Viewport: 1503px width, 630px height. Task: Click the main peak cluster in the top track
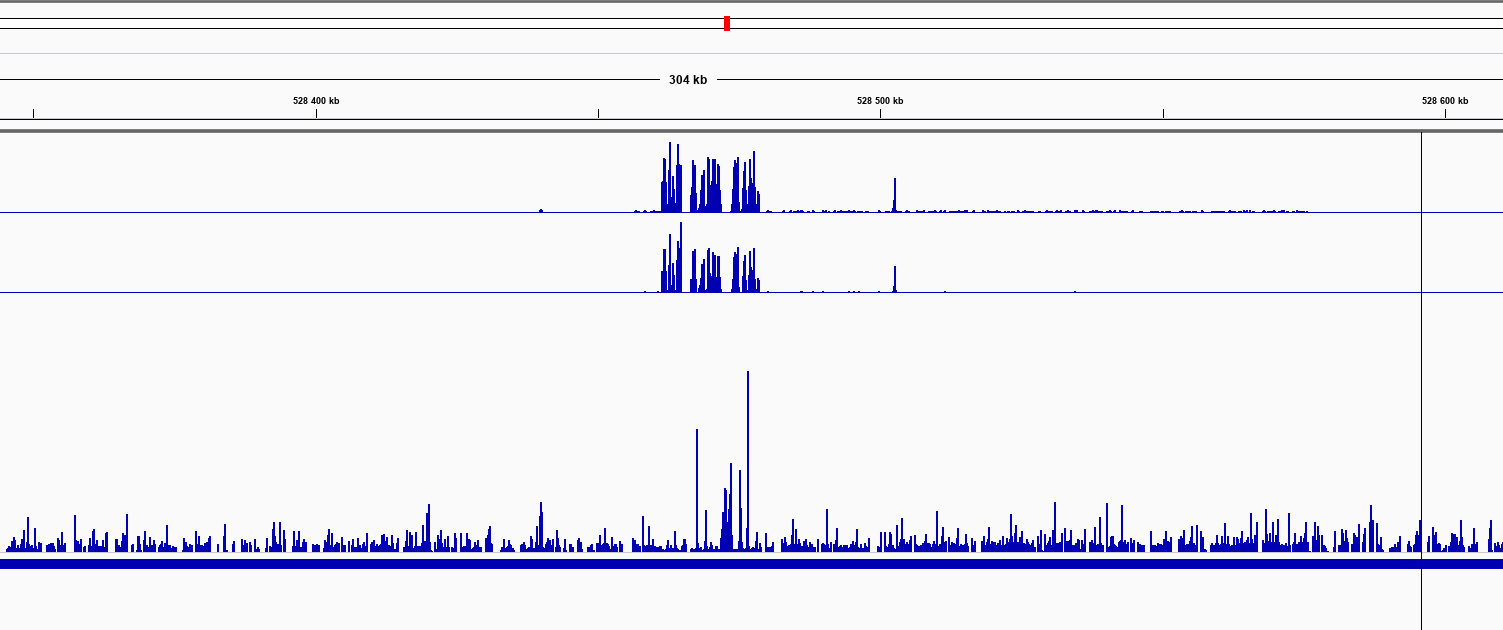click(x=710, y=185)
